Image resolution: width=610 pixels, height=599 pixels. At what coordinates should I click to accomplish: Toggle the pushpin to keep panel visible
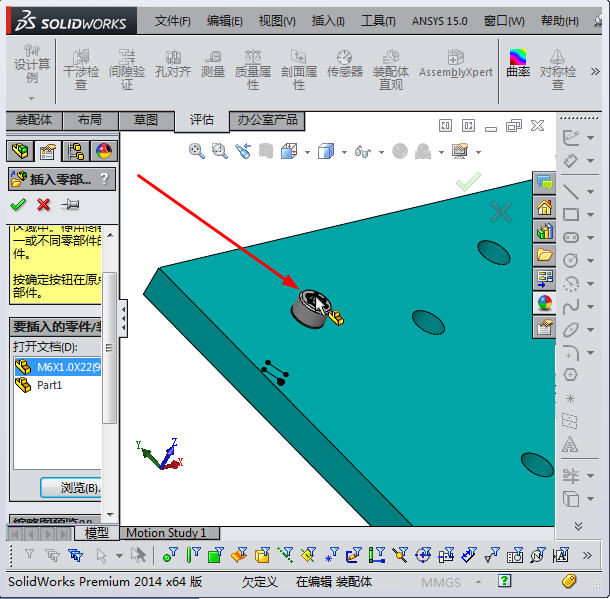click(x=69, y=205)
